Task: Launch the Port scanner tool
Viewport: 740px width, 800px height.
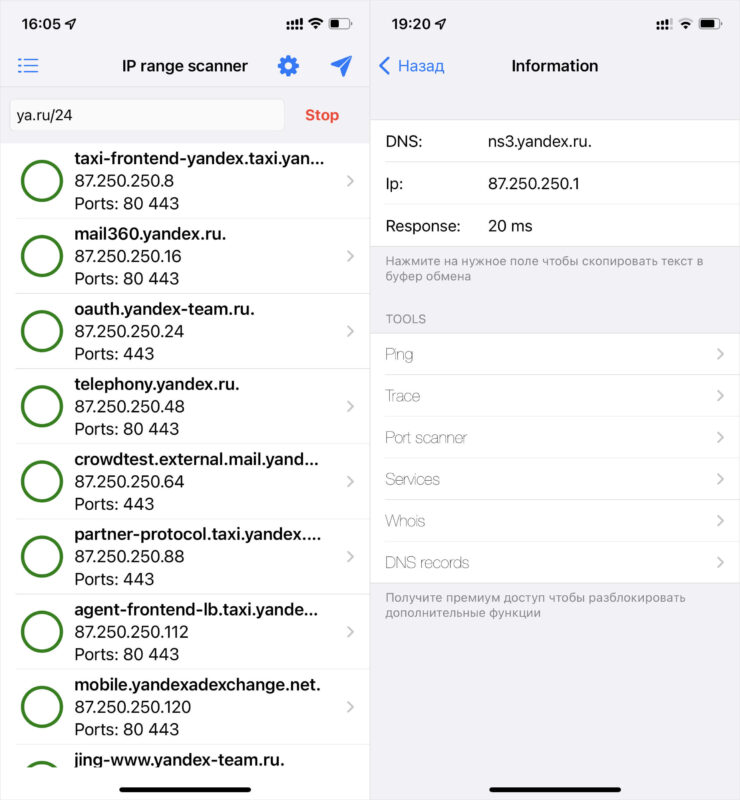Action: [555, 438]
